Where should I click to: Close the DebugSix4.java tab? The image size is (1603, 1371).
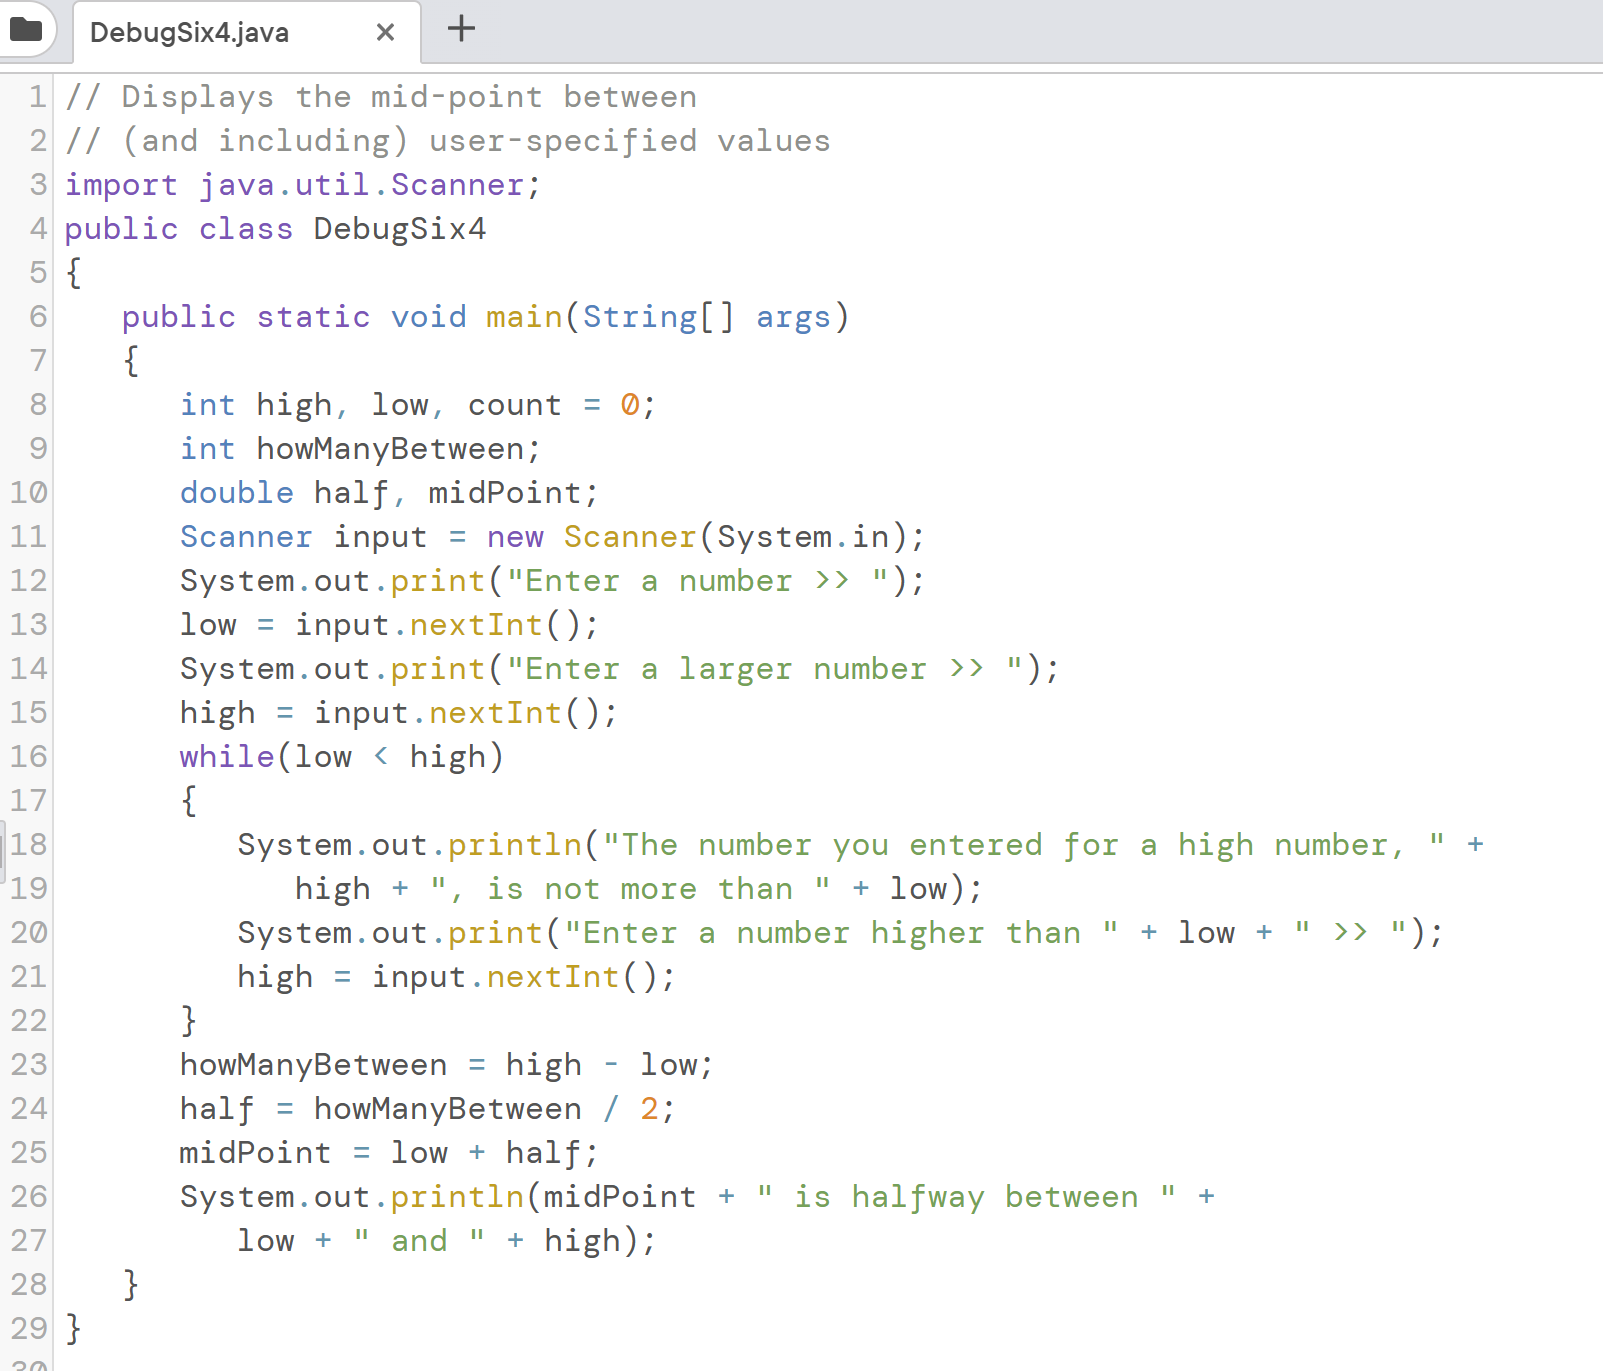[385, 31]
